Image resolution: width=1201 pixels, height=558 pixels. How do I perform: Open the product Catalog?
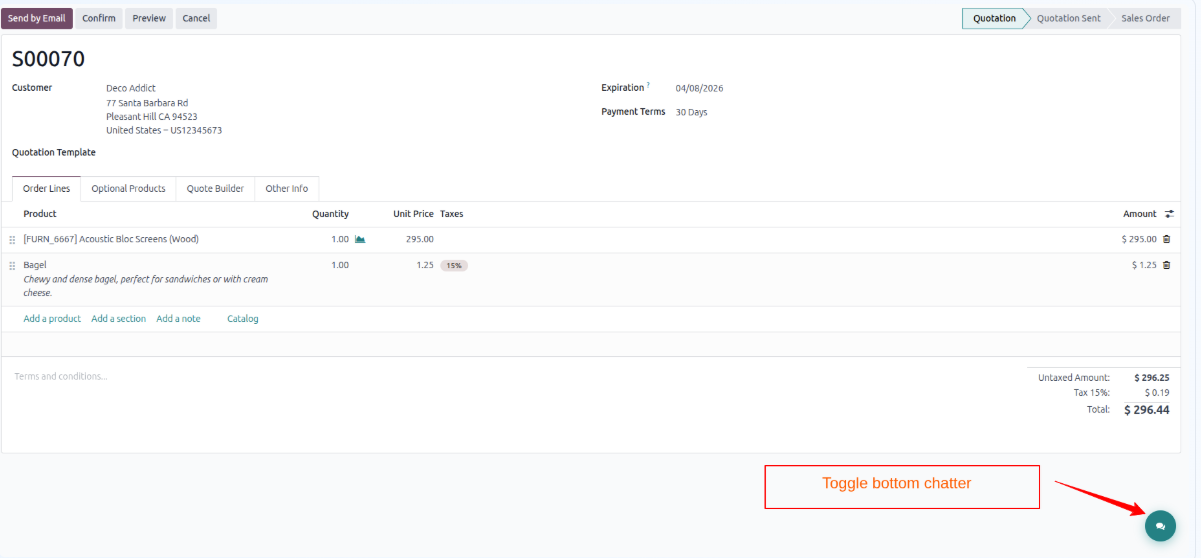(243, 319)
